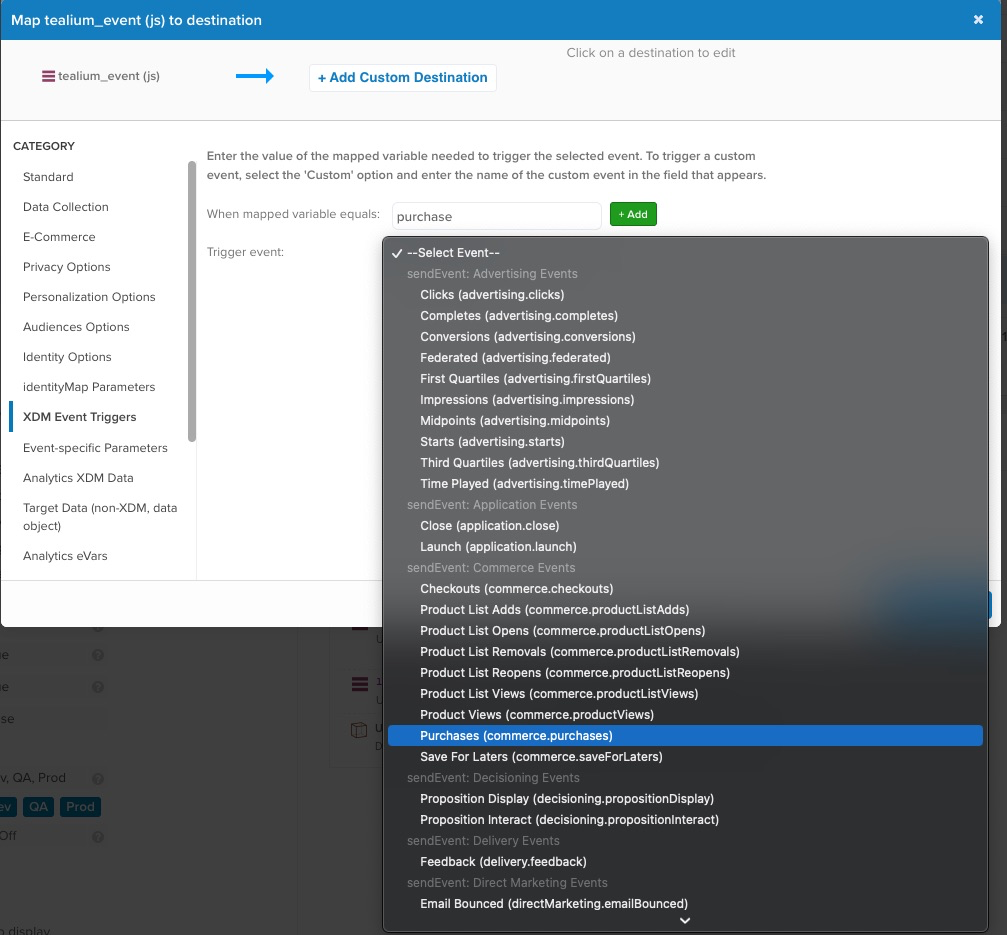Click the tealium_event variable icon

pos(48,76)
